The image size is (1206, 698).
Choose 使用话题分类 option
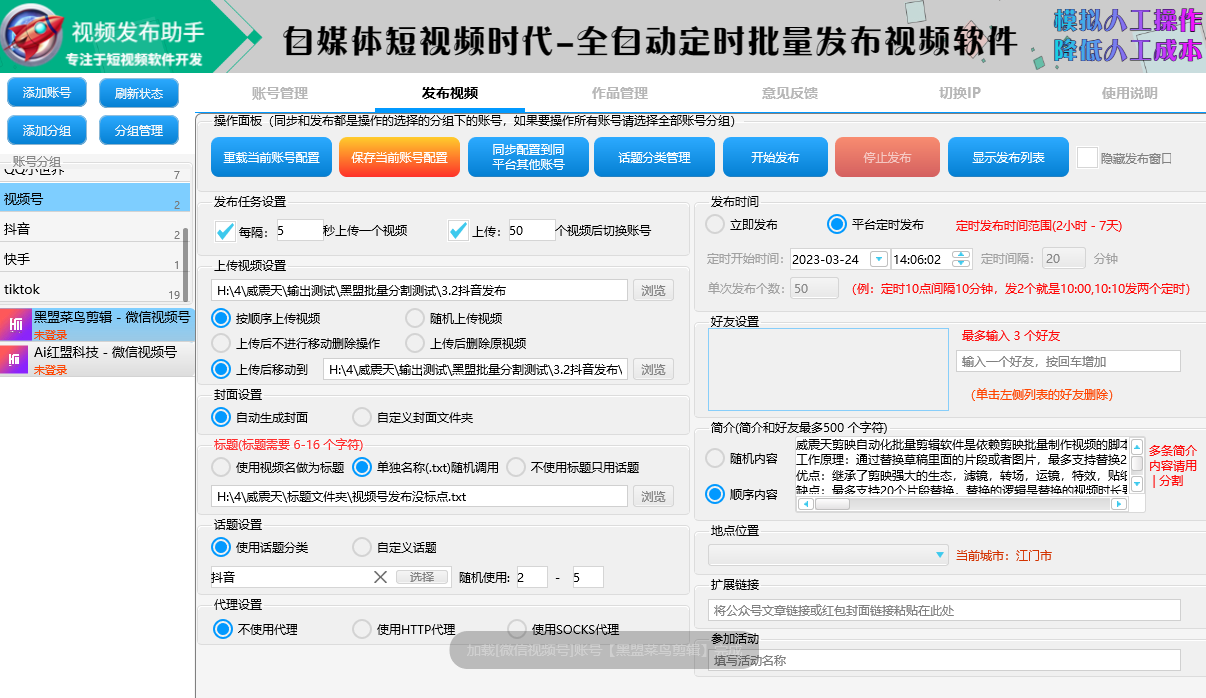click(221, 547)
